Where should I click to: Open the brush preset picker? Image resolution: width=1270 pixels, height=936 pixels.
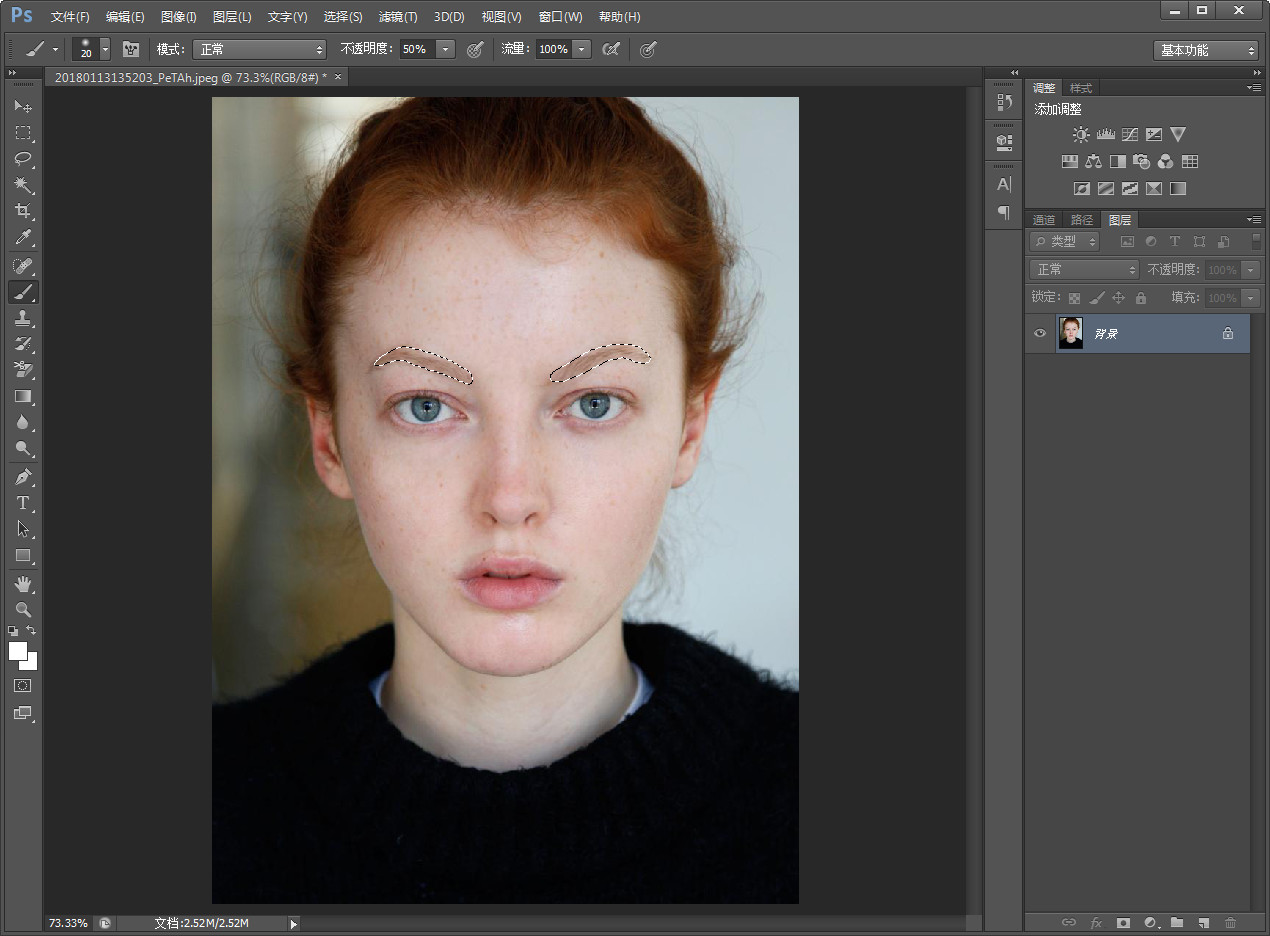pos(105,49)
